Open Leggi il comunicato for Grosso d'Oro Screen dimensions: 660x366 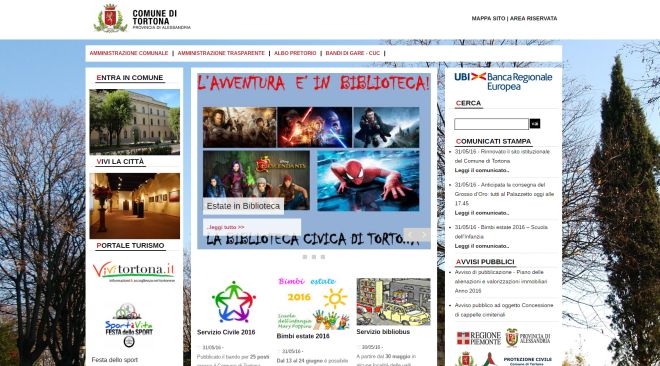coord(482,213)
